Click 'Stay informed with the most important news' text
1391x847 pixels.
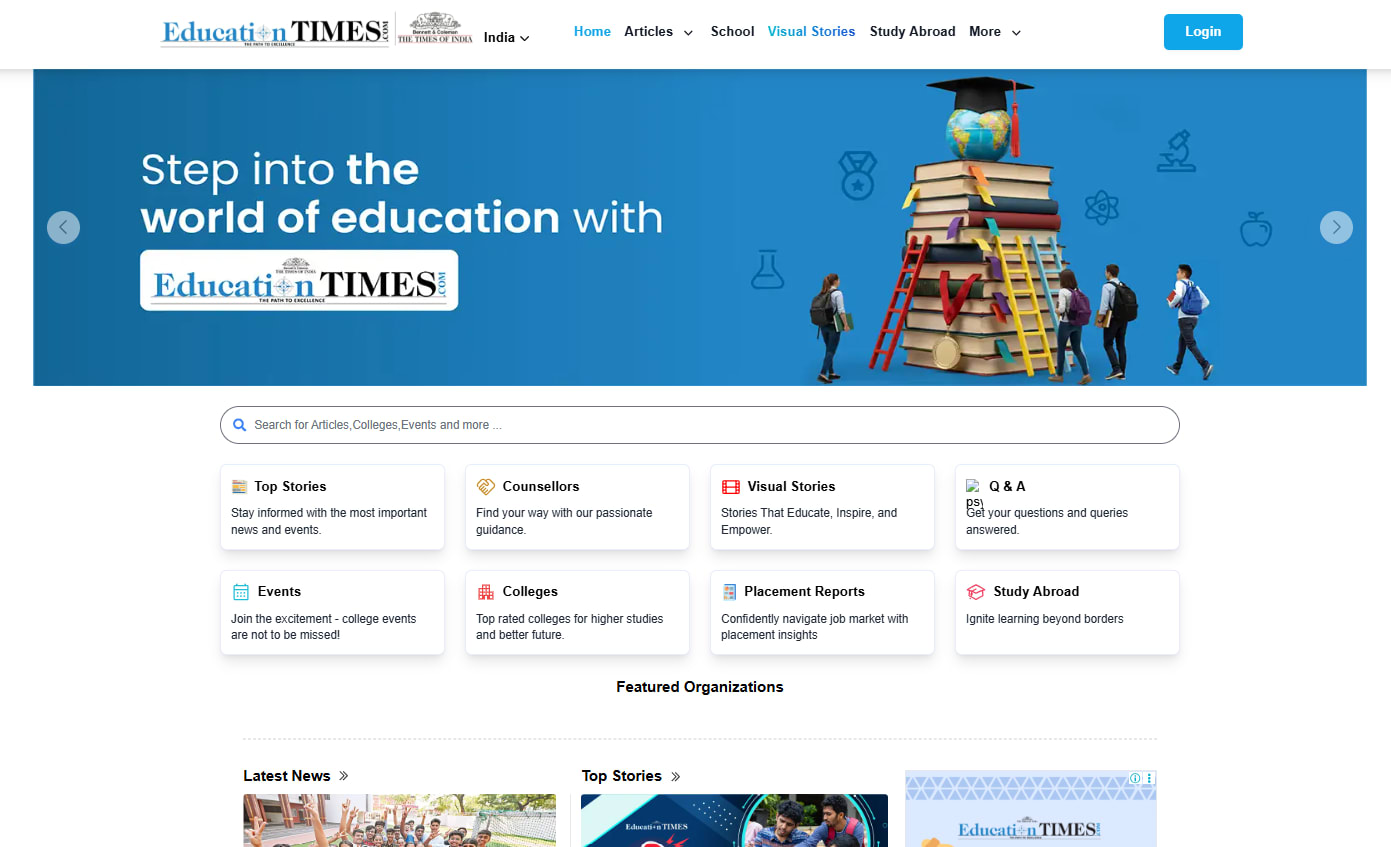coord(329,521)
